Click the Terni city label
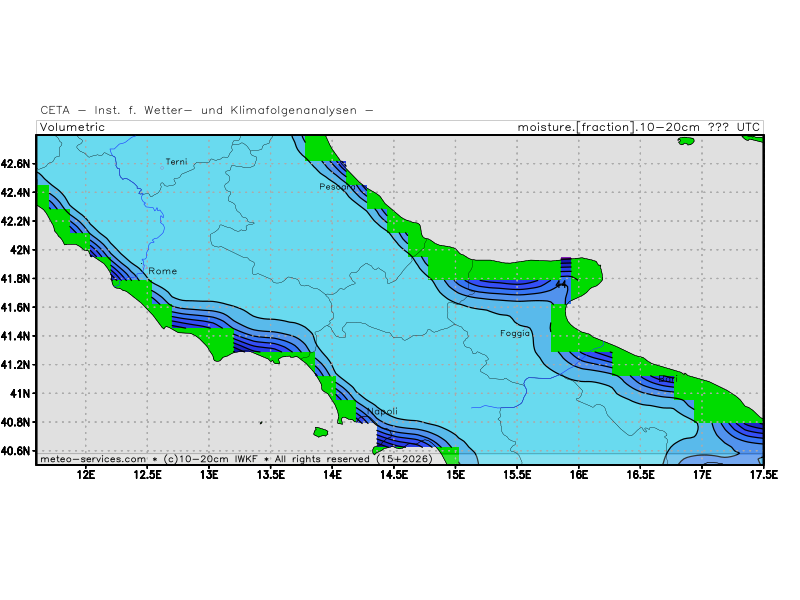The image size is (800, 600). point(176,161)
